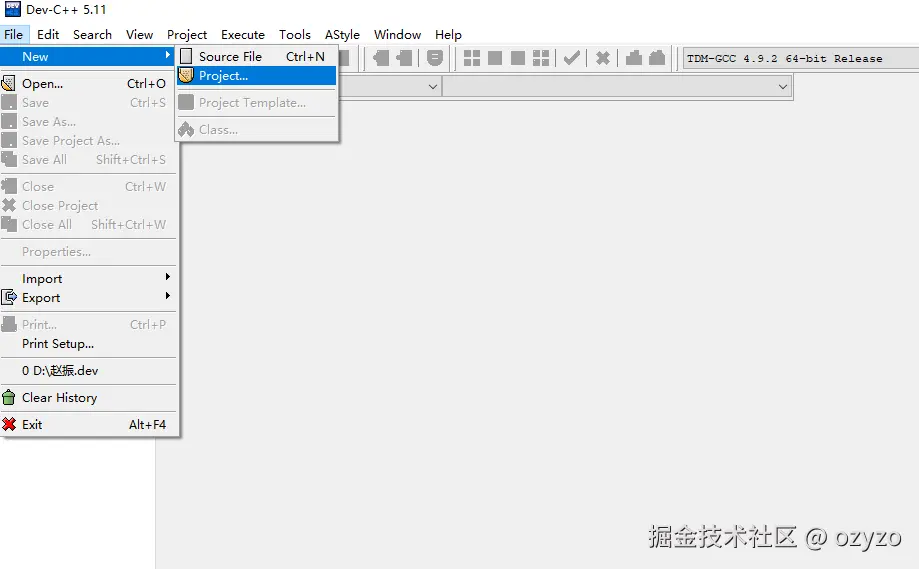
Task: Open Print Setup... dialog entry
Action: click(88, 344)
